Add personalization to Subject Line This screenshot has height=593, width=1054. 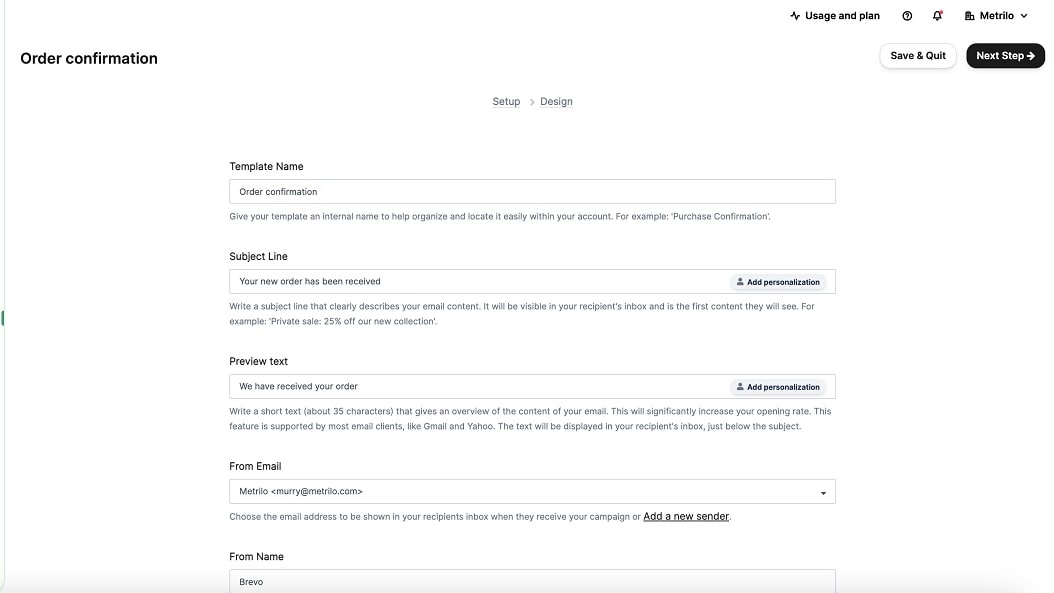tap(778, 282)
